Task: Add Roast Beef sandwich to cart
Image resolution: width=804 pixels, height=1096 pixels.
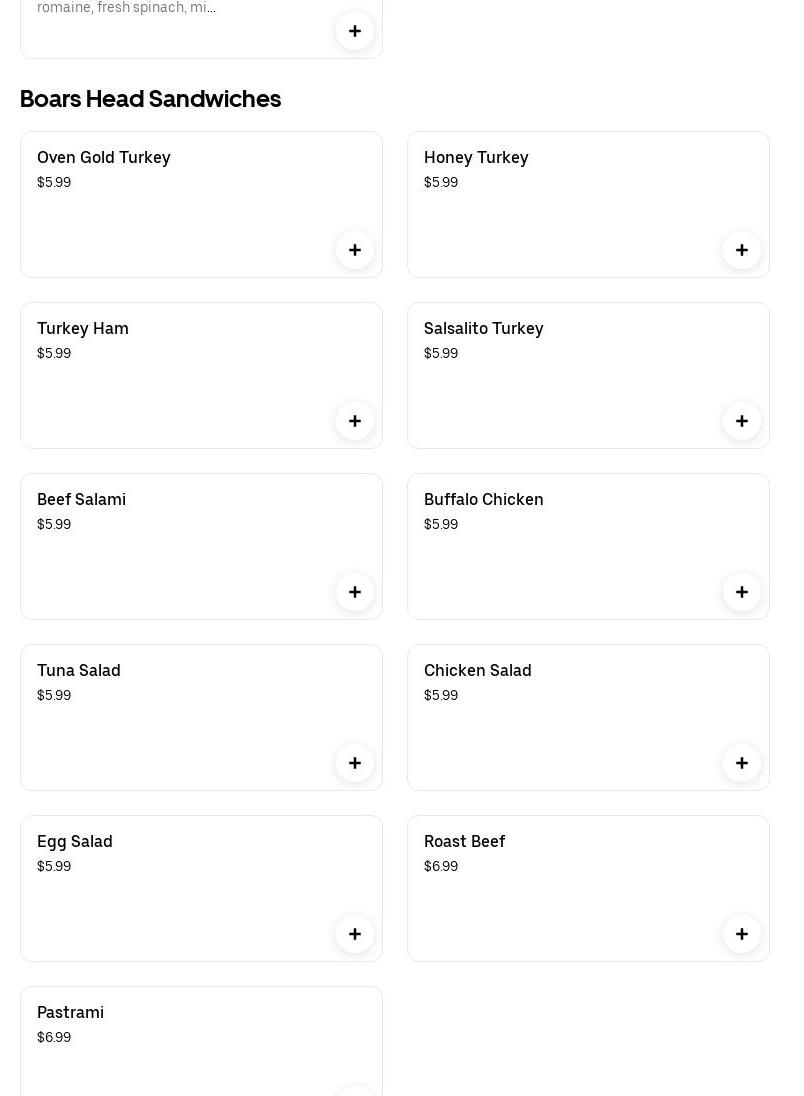Action: pos(742,934)
